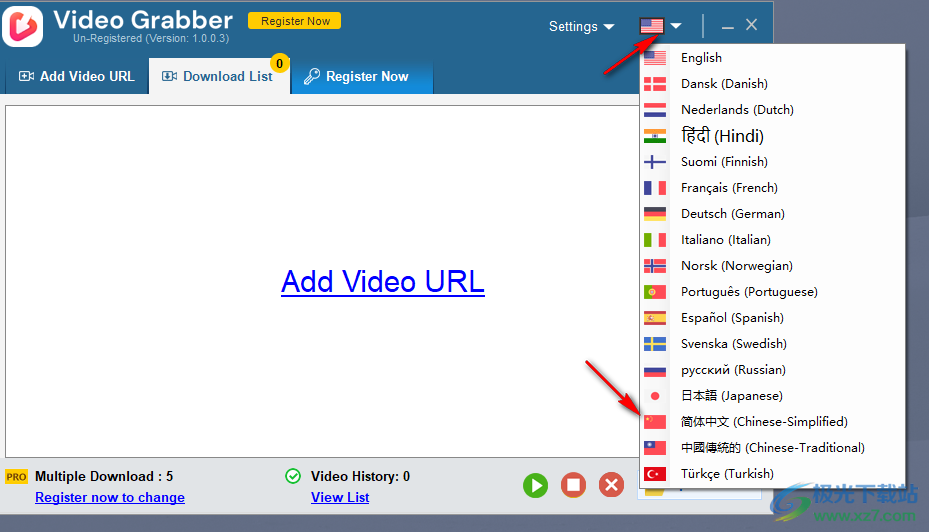
Task: Open the Settings dropdown menu
Action: 581,26
